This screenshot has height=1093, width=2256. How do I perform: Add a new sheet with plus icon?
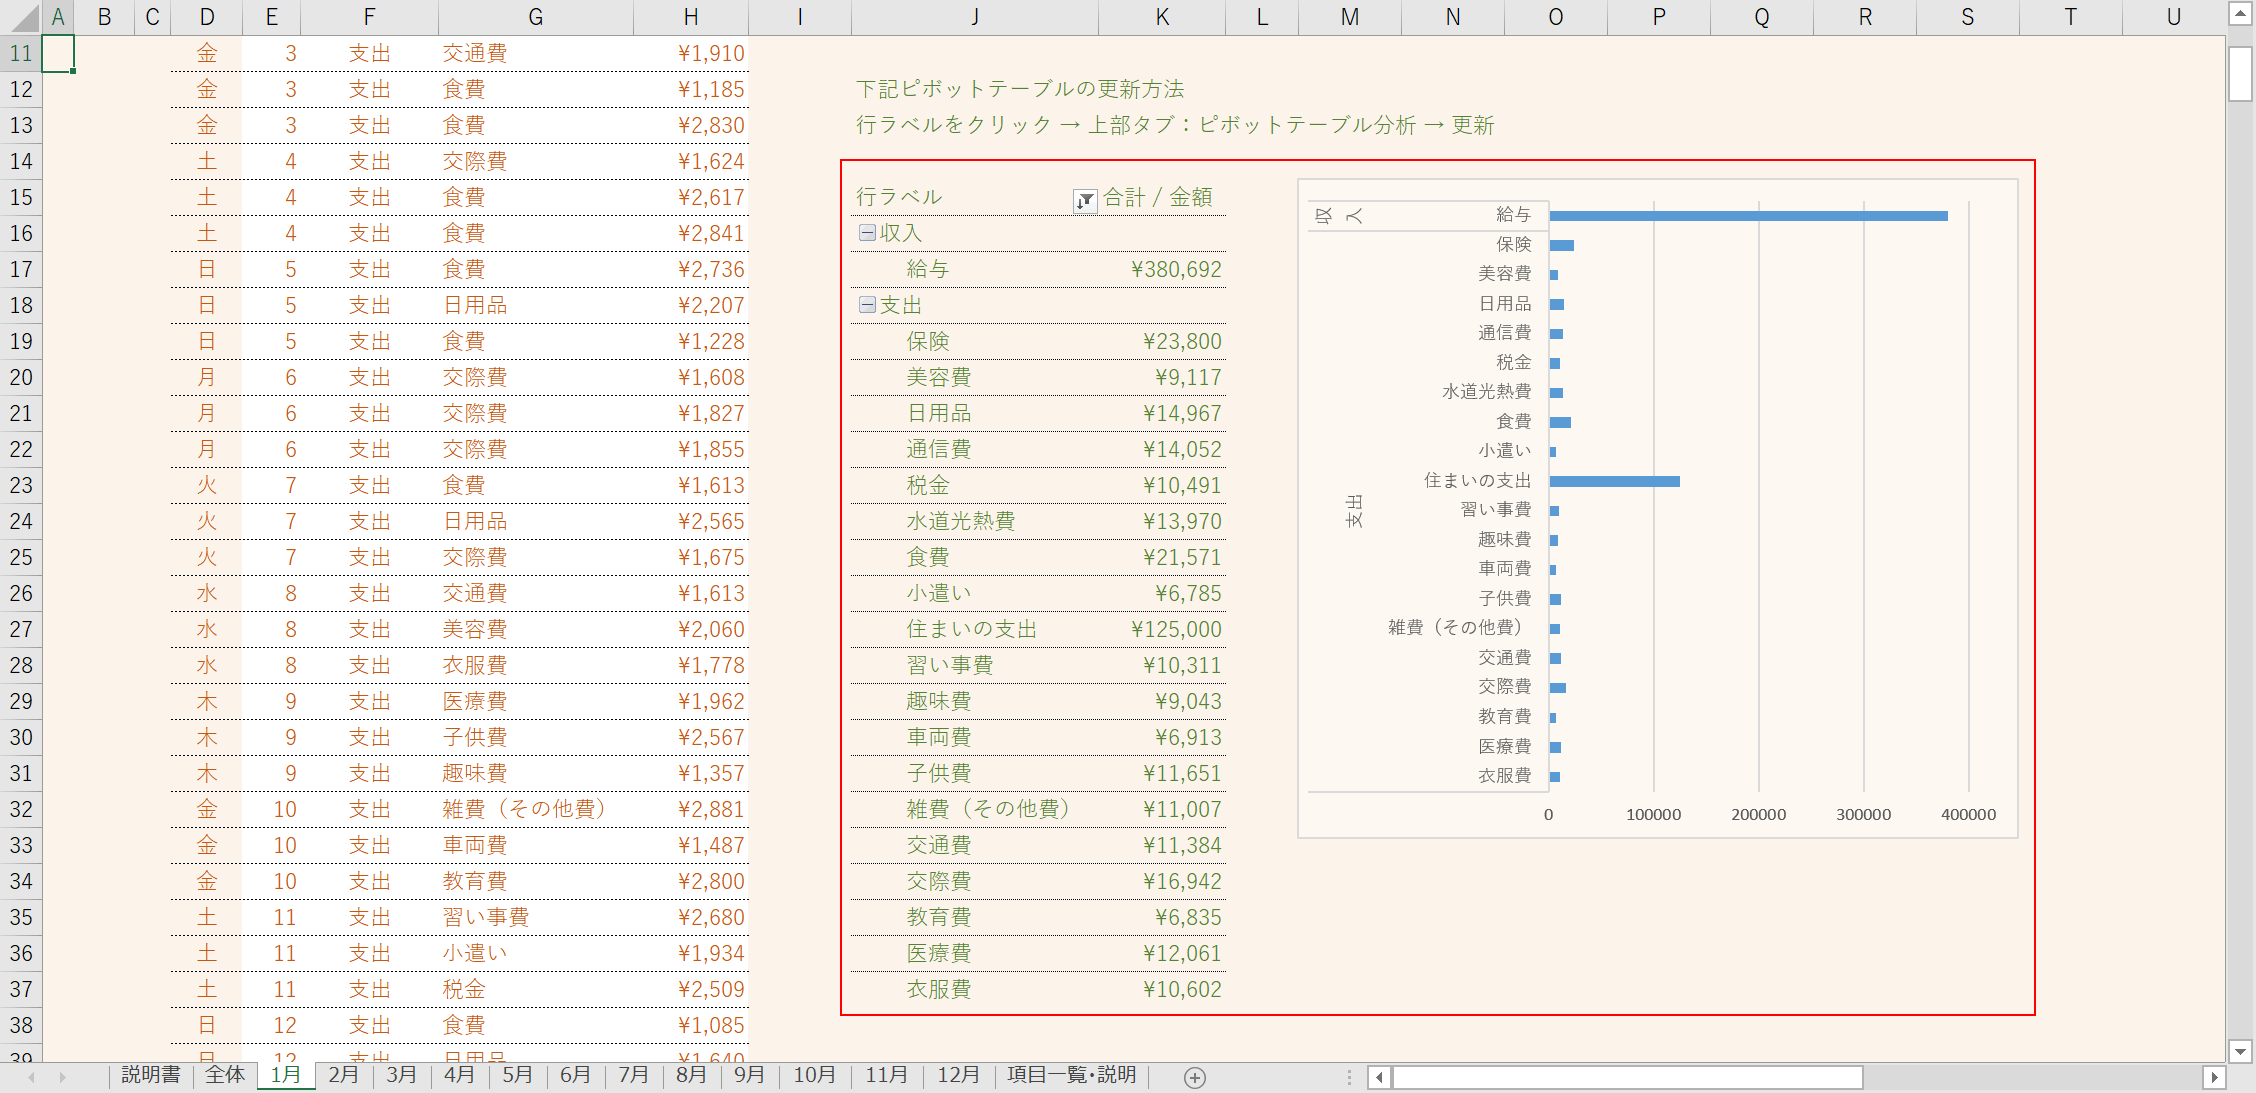pos(1194,1077)
